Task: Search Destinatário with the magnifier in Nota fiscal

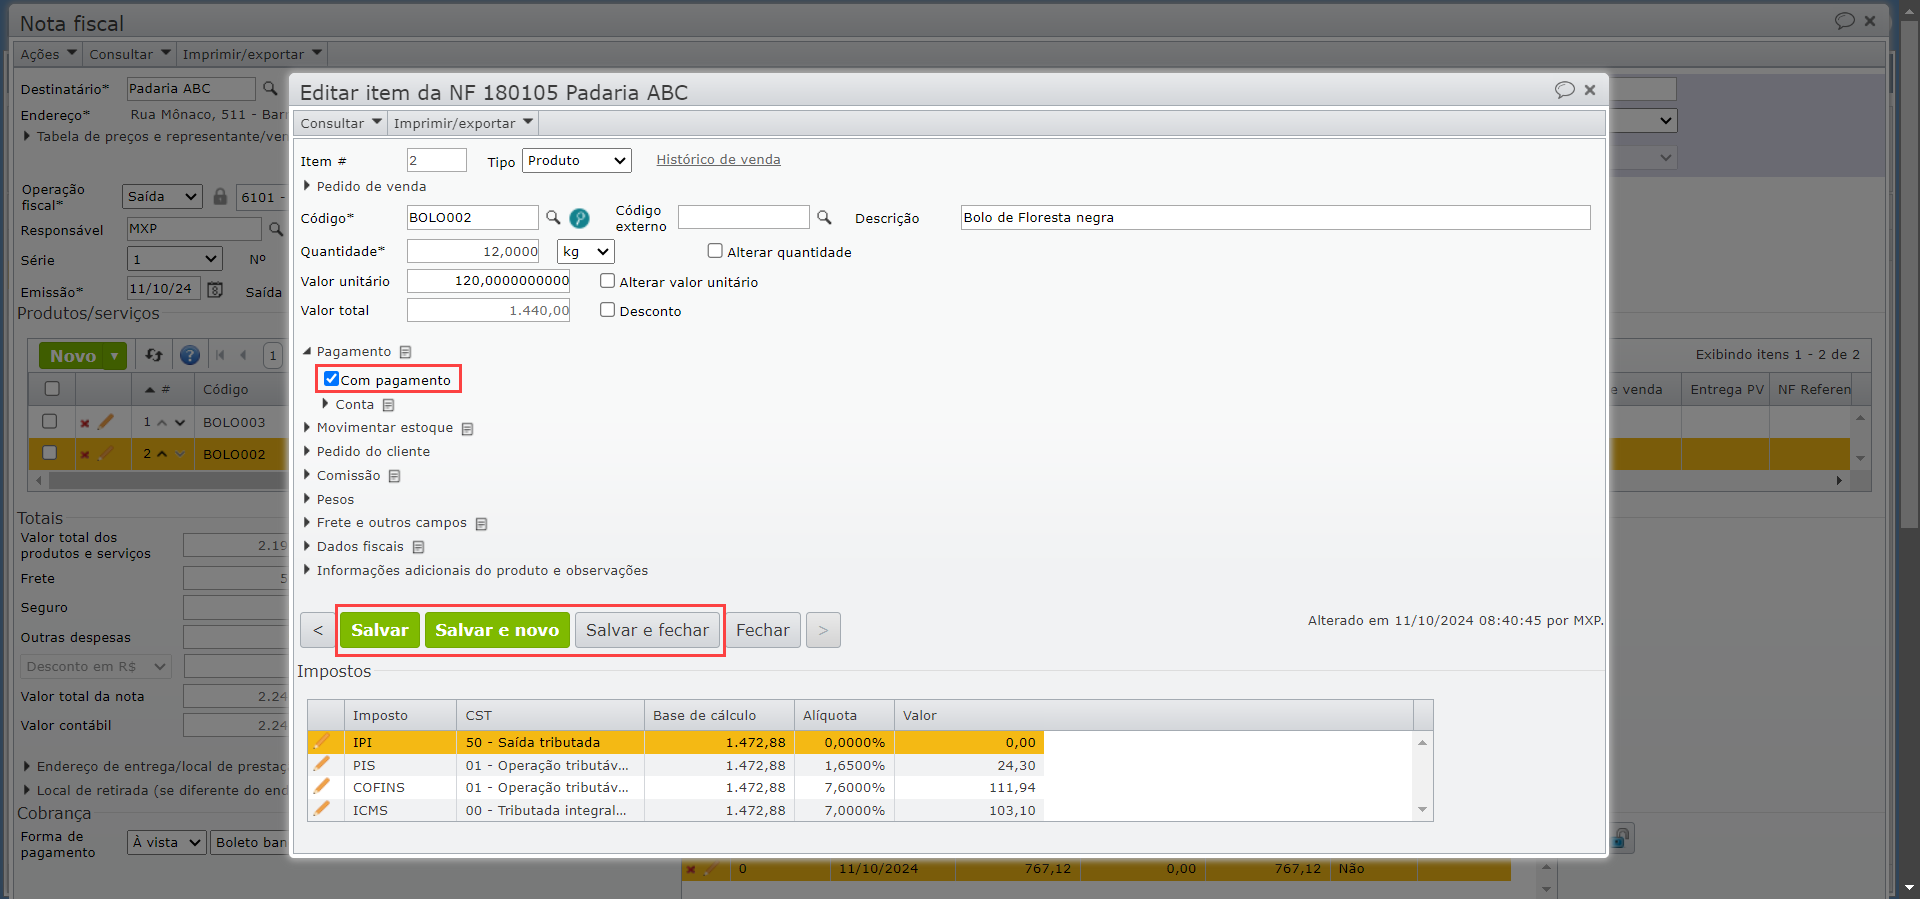Action: pyautogui.click(x=270, y=89)
